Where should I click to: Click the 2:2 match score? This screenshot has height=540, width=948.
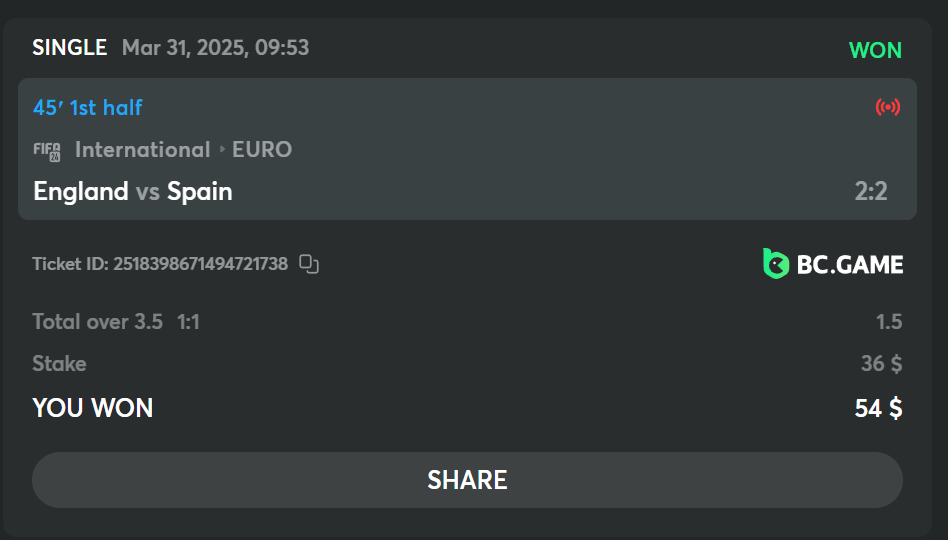(x=871, y=191)
